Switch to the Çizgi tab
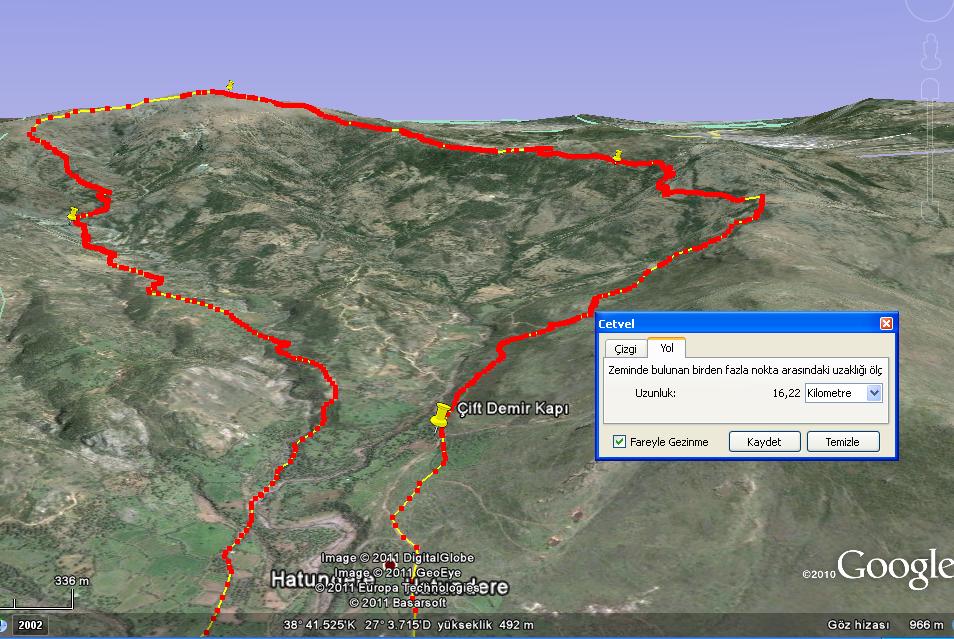The height and width of the screenshot is (639, 954). tap(625, 349)
